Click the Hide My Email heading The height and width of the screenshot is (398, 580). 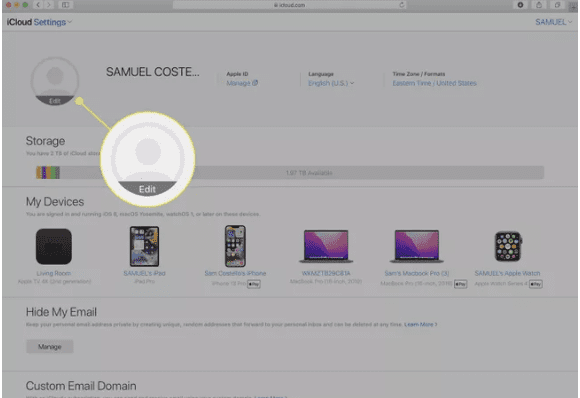[61, 312]
